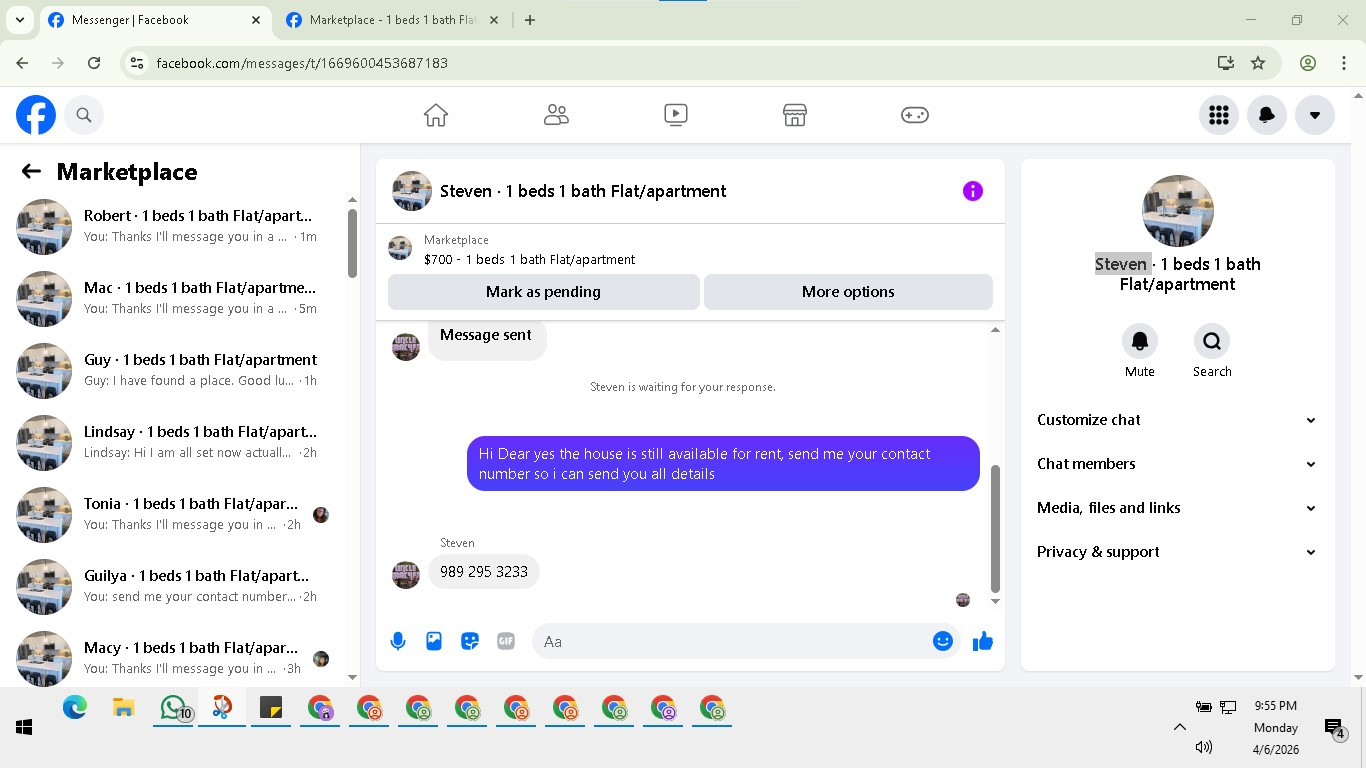Open the $700 listing link
Viewport: 1366px width, 768px height.
click(x=529, y=259)
